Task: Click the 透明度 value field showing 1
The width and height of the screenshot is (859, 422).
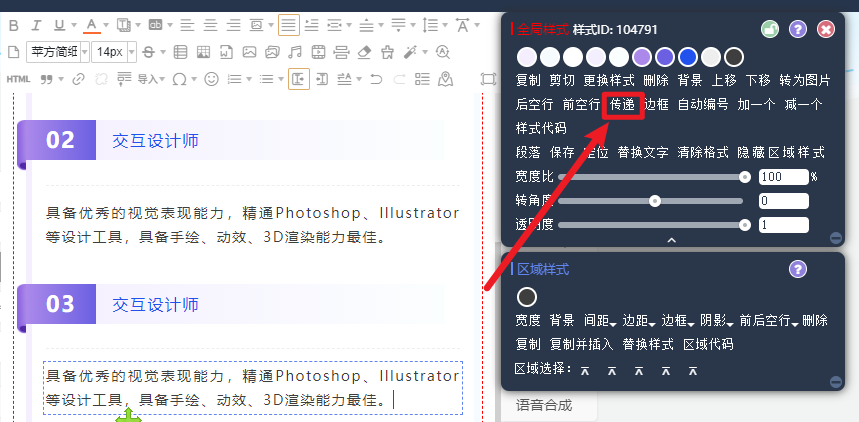Action: click(783, 225)
